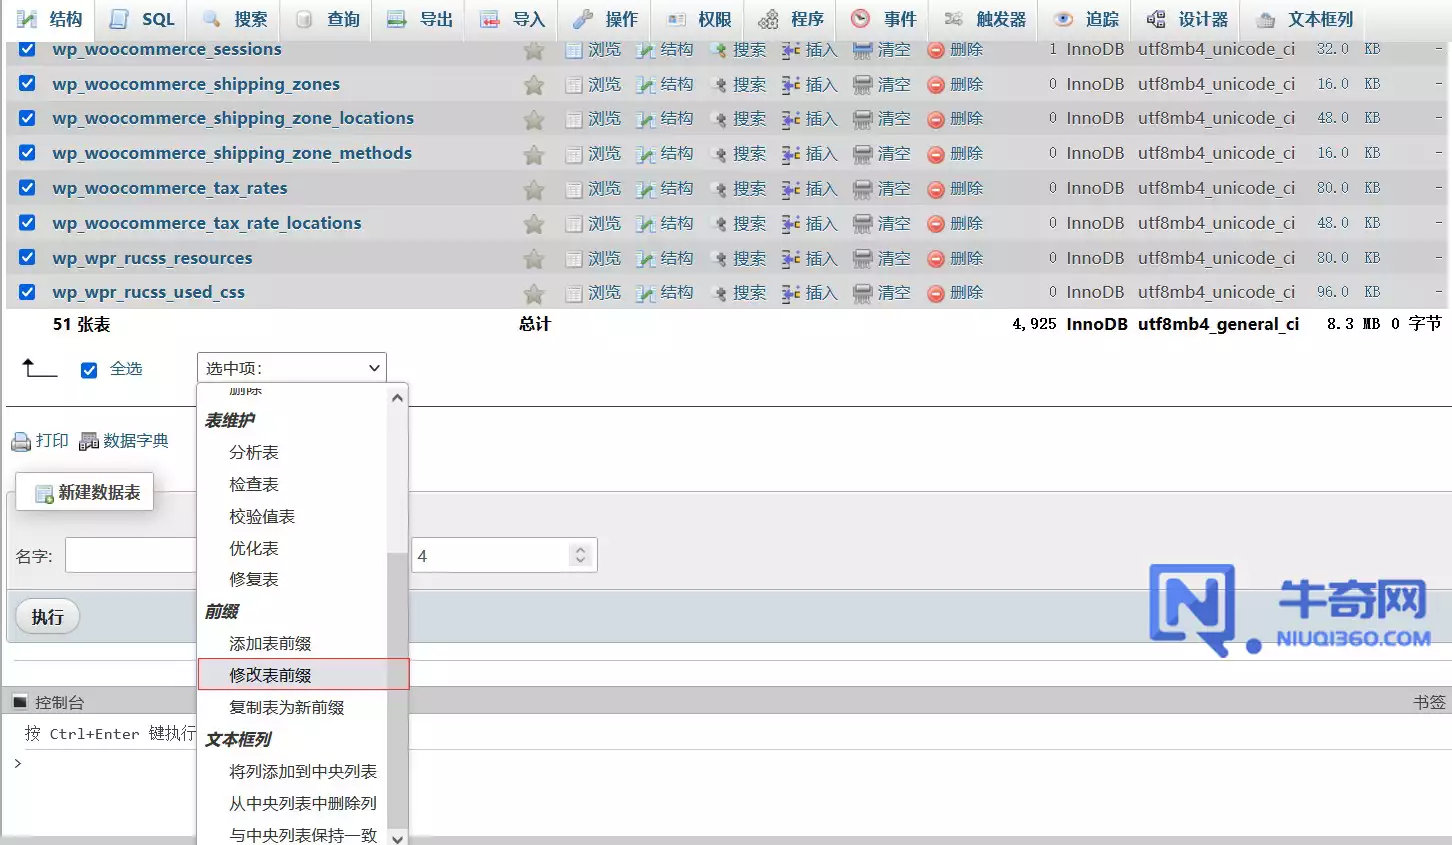Click the print icon
The width and height of the screenshot is (1452, 845).
point(21,441)
